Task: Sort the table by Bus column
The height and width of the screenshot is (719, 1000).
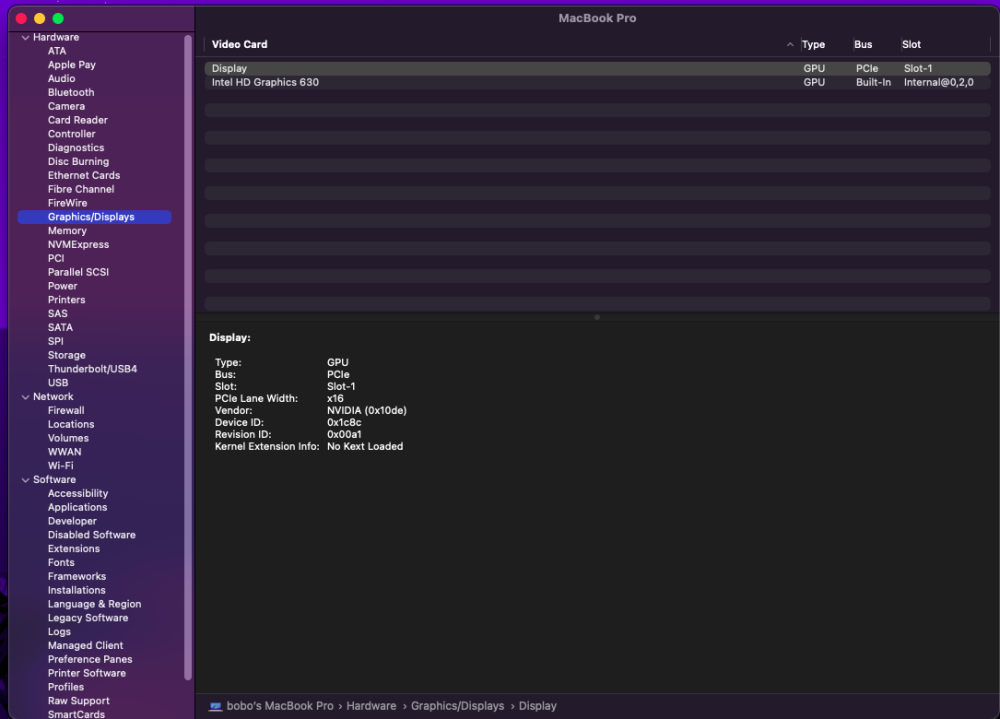Action: click(863, 45)
